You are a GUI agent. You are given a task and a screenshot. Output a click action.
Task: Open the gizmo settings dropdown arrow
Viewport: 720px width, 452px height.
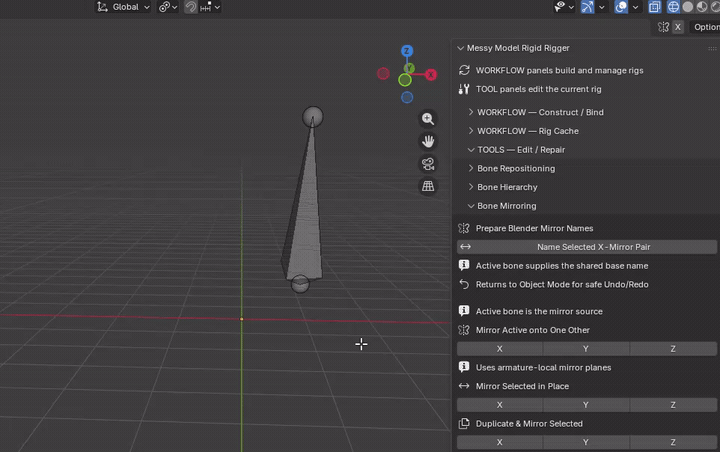tap(601, 7)
